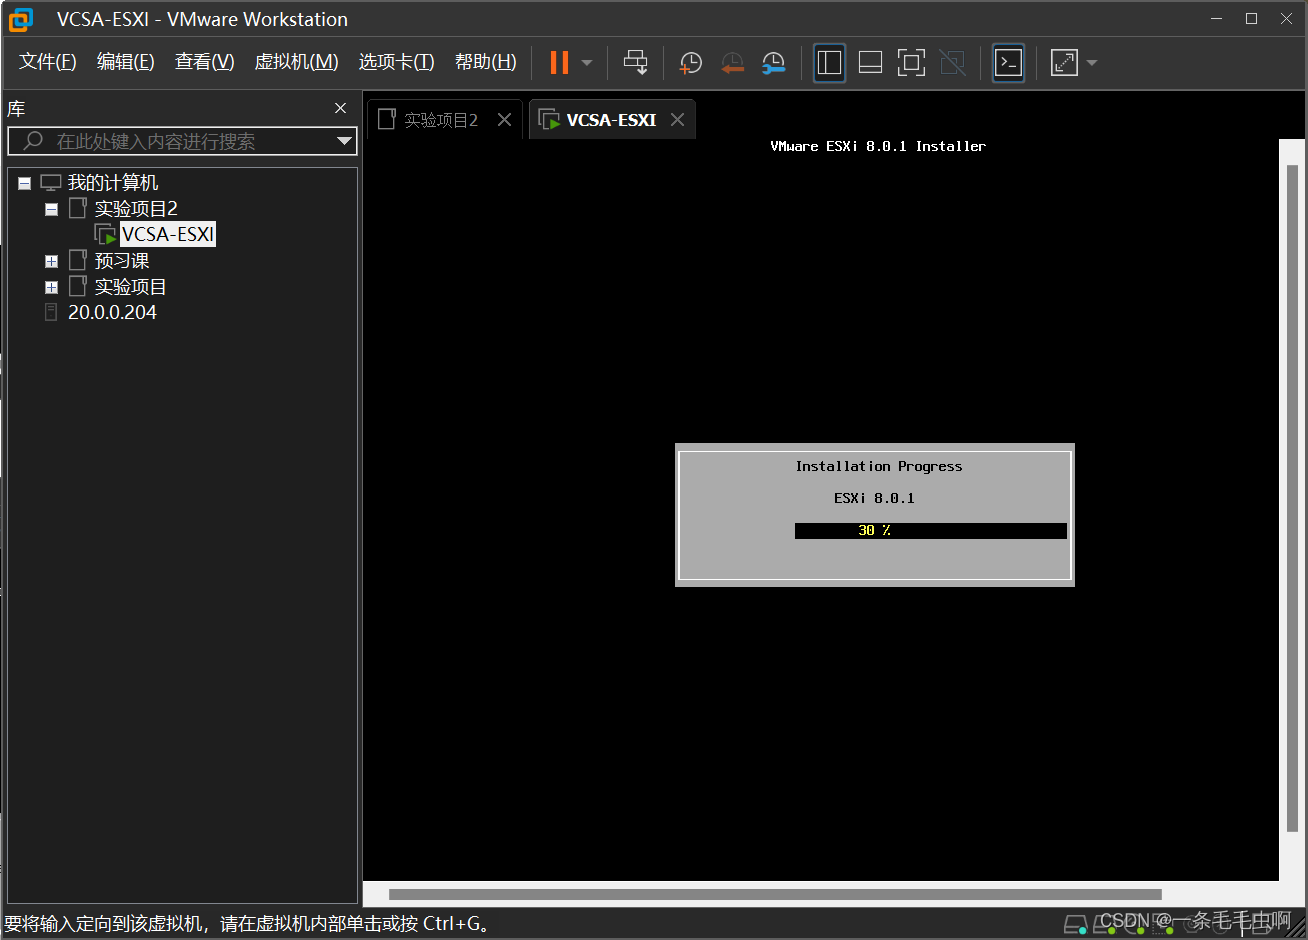Click the library search input field
This screenshot has height=940, width=1308.
tap(182, 141)
